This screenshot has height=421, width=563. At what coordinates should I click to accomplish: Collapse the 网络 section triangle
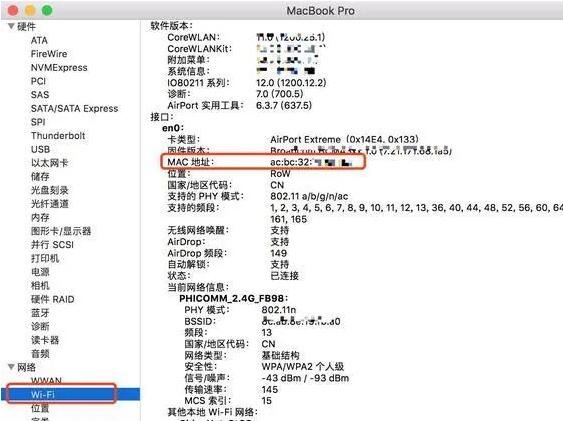click(11, 366)
